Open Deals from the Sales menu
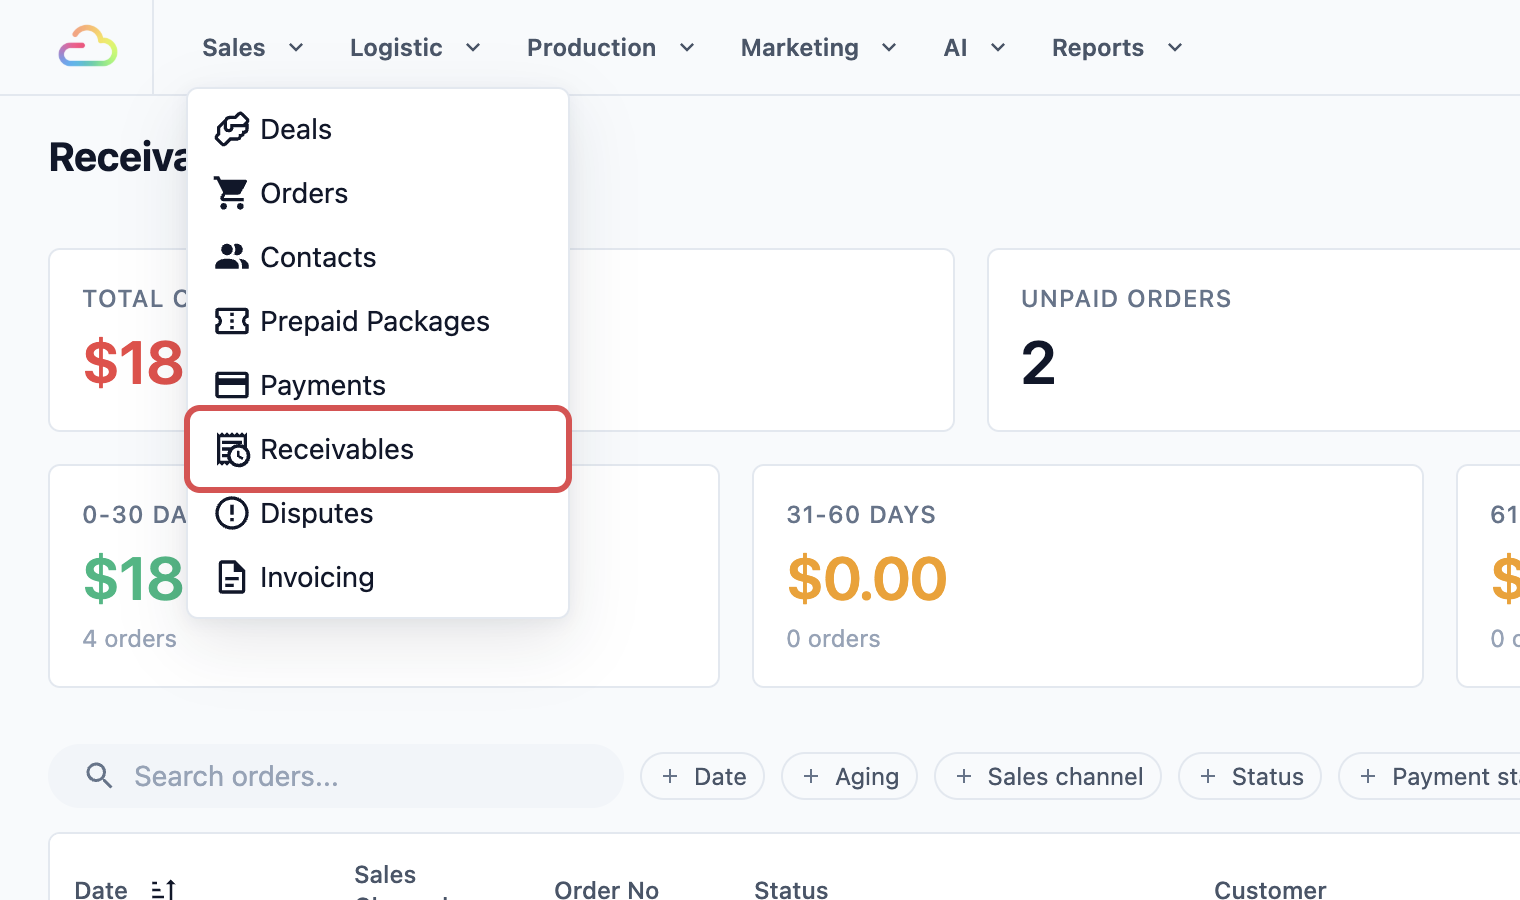The image size is (1520, 900). pyautogui.click(x=378, y=129)
